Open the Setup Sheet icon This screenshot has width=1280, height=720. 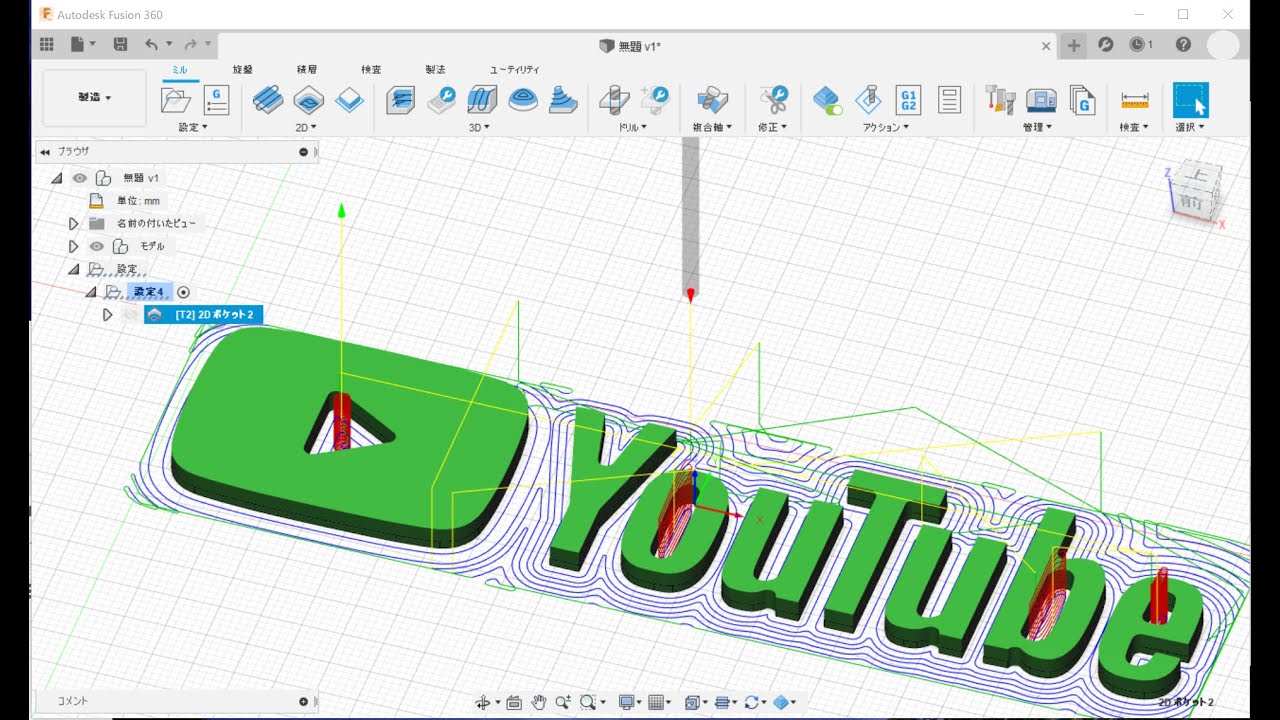(949, 100)
